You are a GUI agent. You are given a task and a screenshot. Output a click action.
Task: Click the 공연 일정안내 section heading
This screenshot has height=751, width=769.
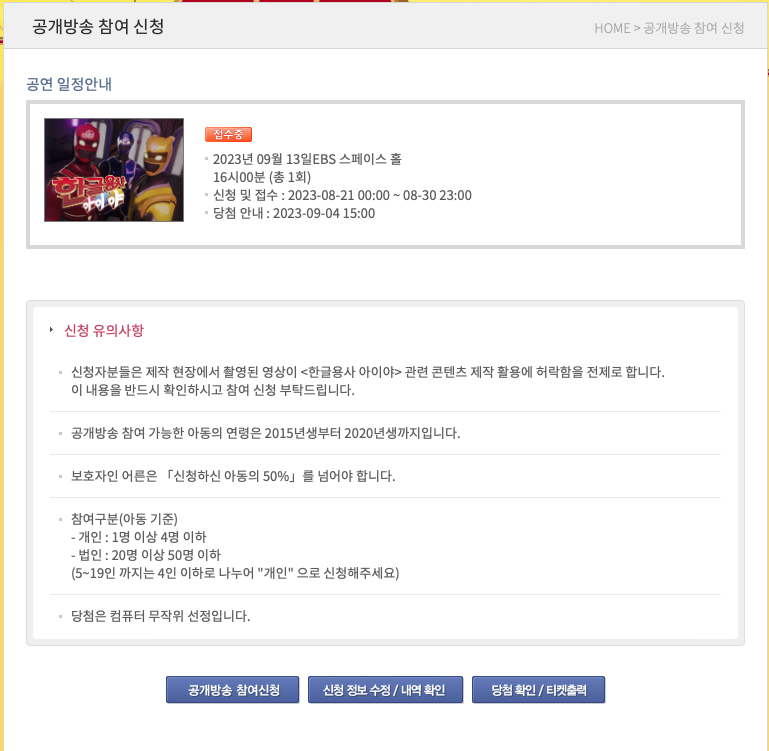69,84
